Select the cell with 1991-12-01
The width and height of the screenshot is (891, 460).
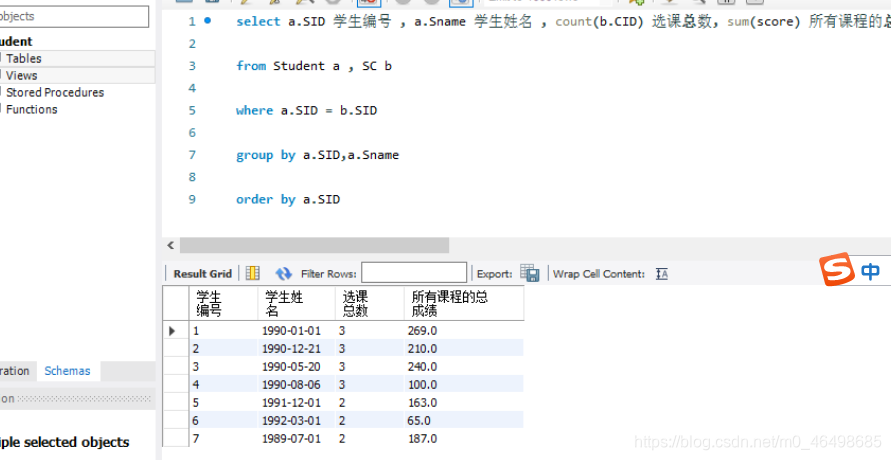297,403
